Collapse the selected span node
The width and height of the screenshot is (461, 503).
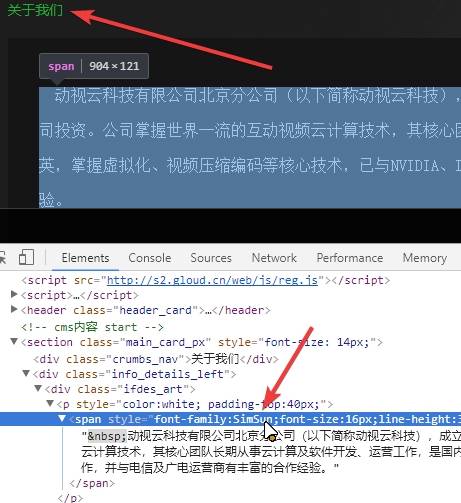click(62, 418)
